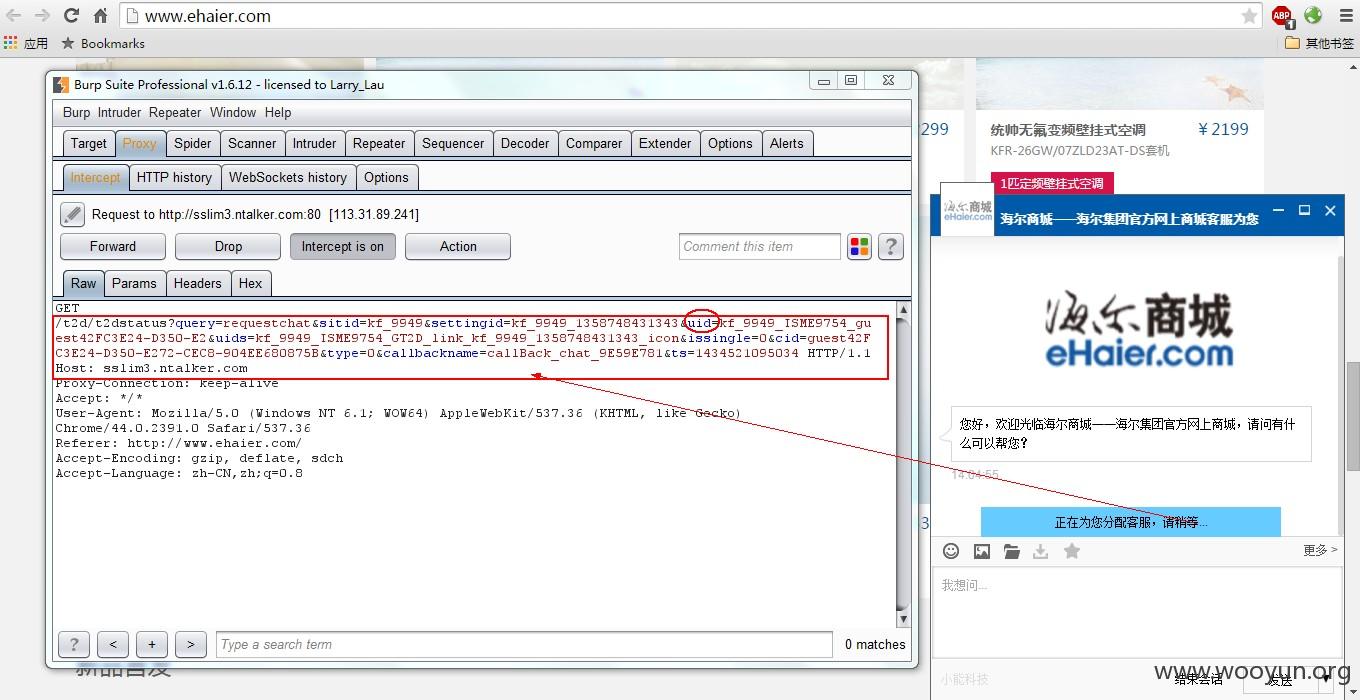This screenshot has width=1360, height=700.
Task: Open the Intruder menu in menu bar
Action: [119, 112]
